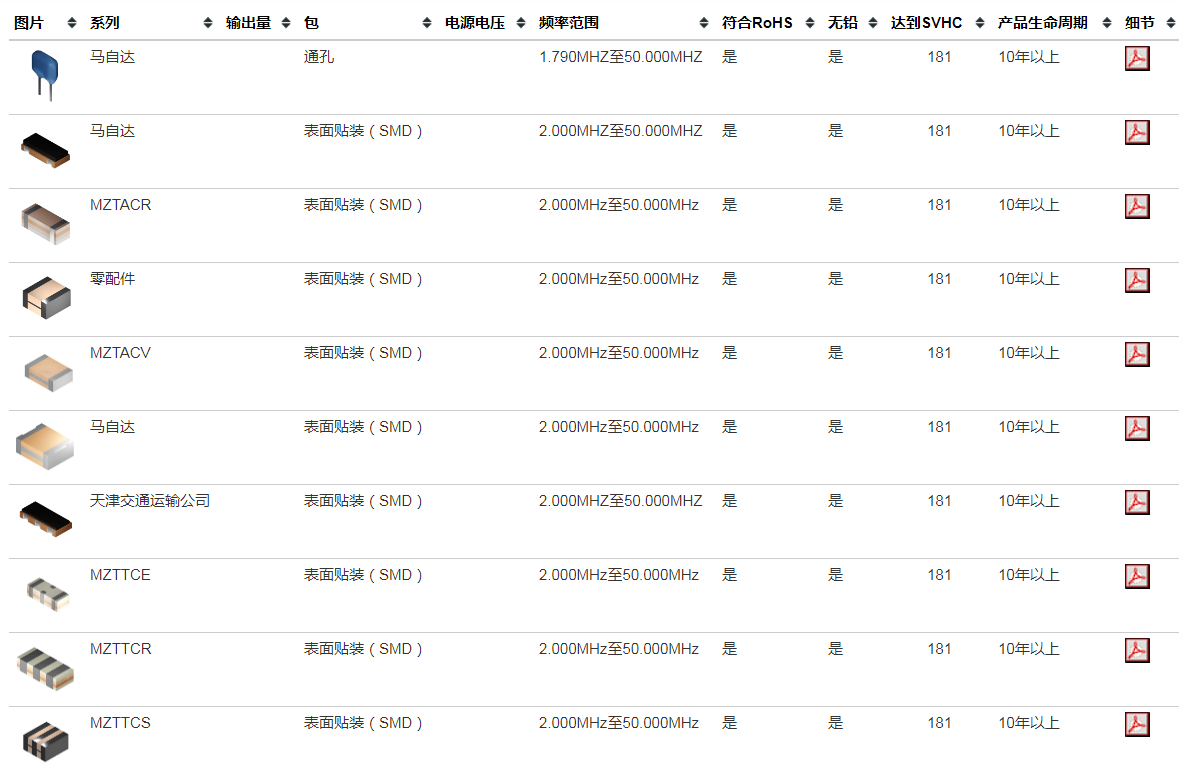Sort by the 电源电压 column arrows
Screen dimensions: 1179x777
[x=520, y=23]
